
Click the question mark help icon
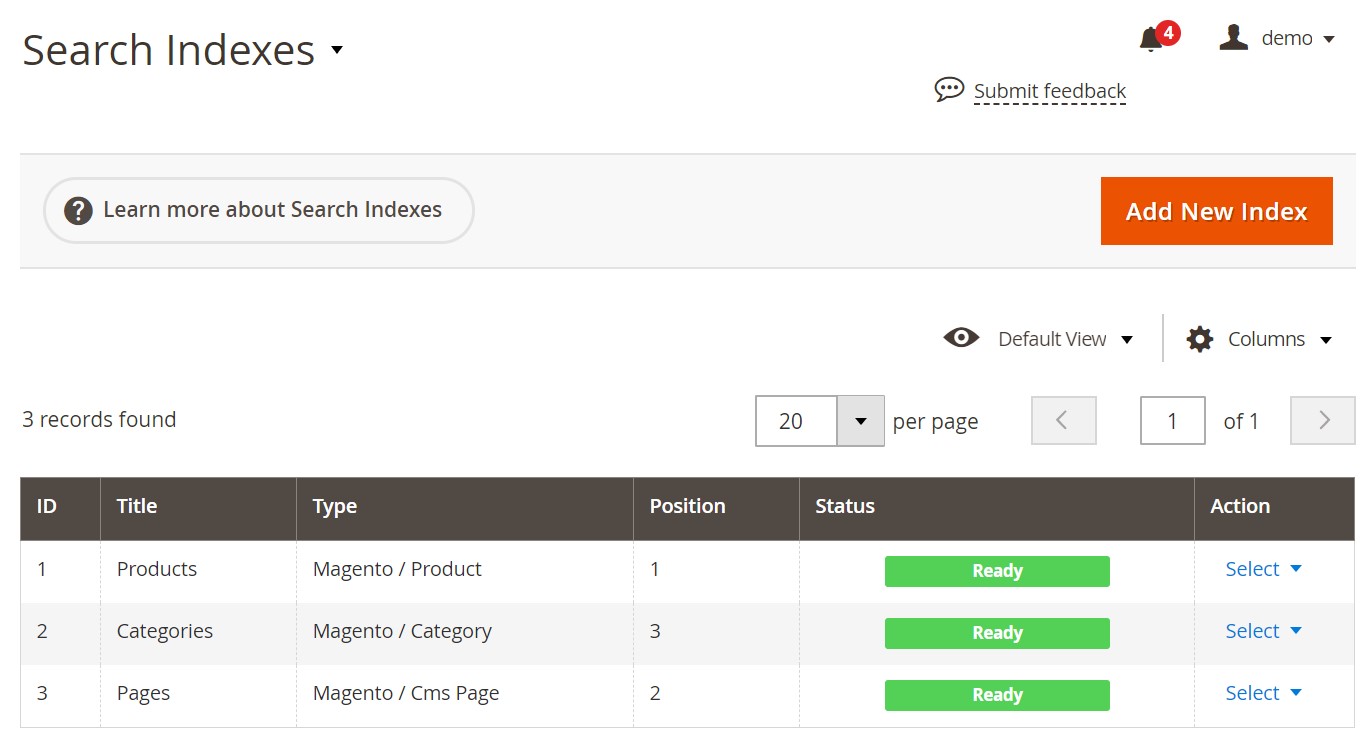click(x=78, y=211)
